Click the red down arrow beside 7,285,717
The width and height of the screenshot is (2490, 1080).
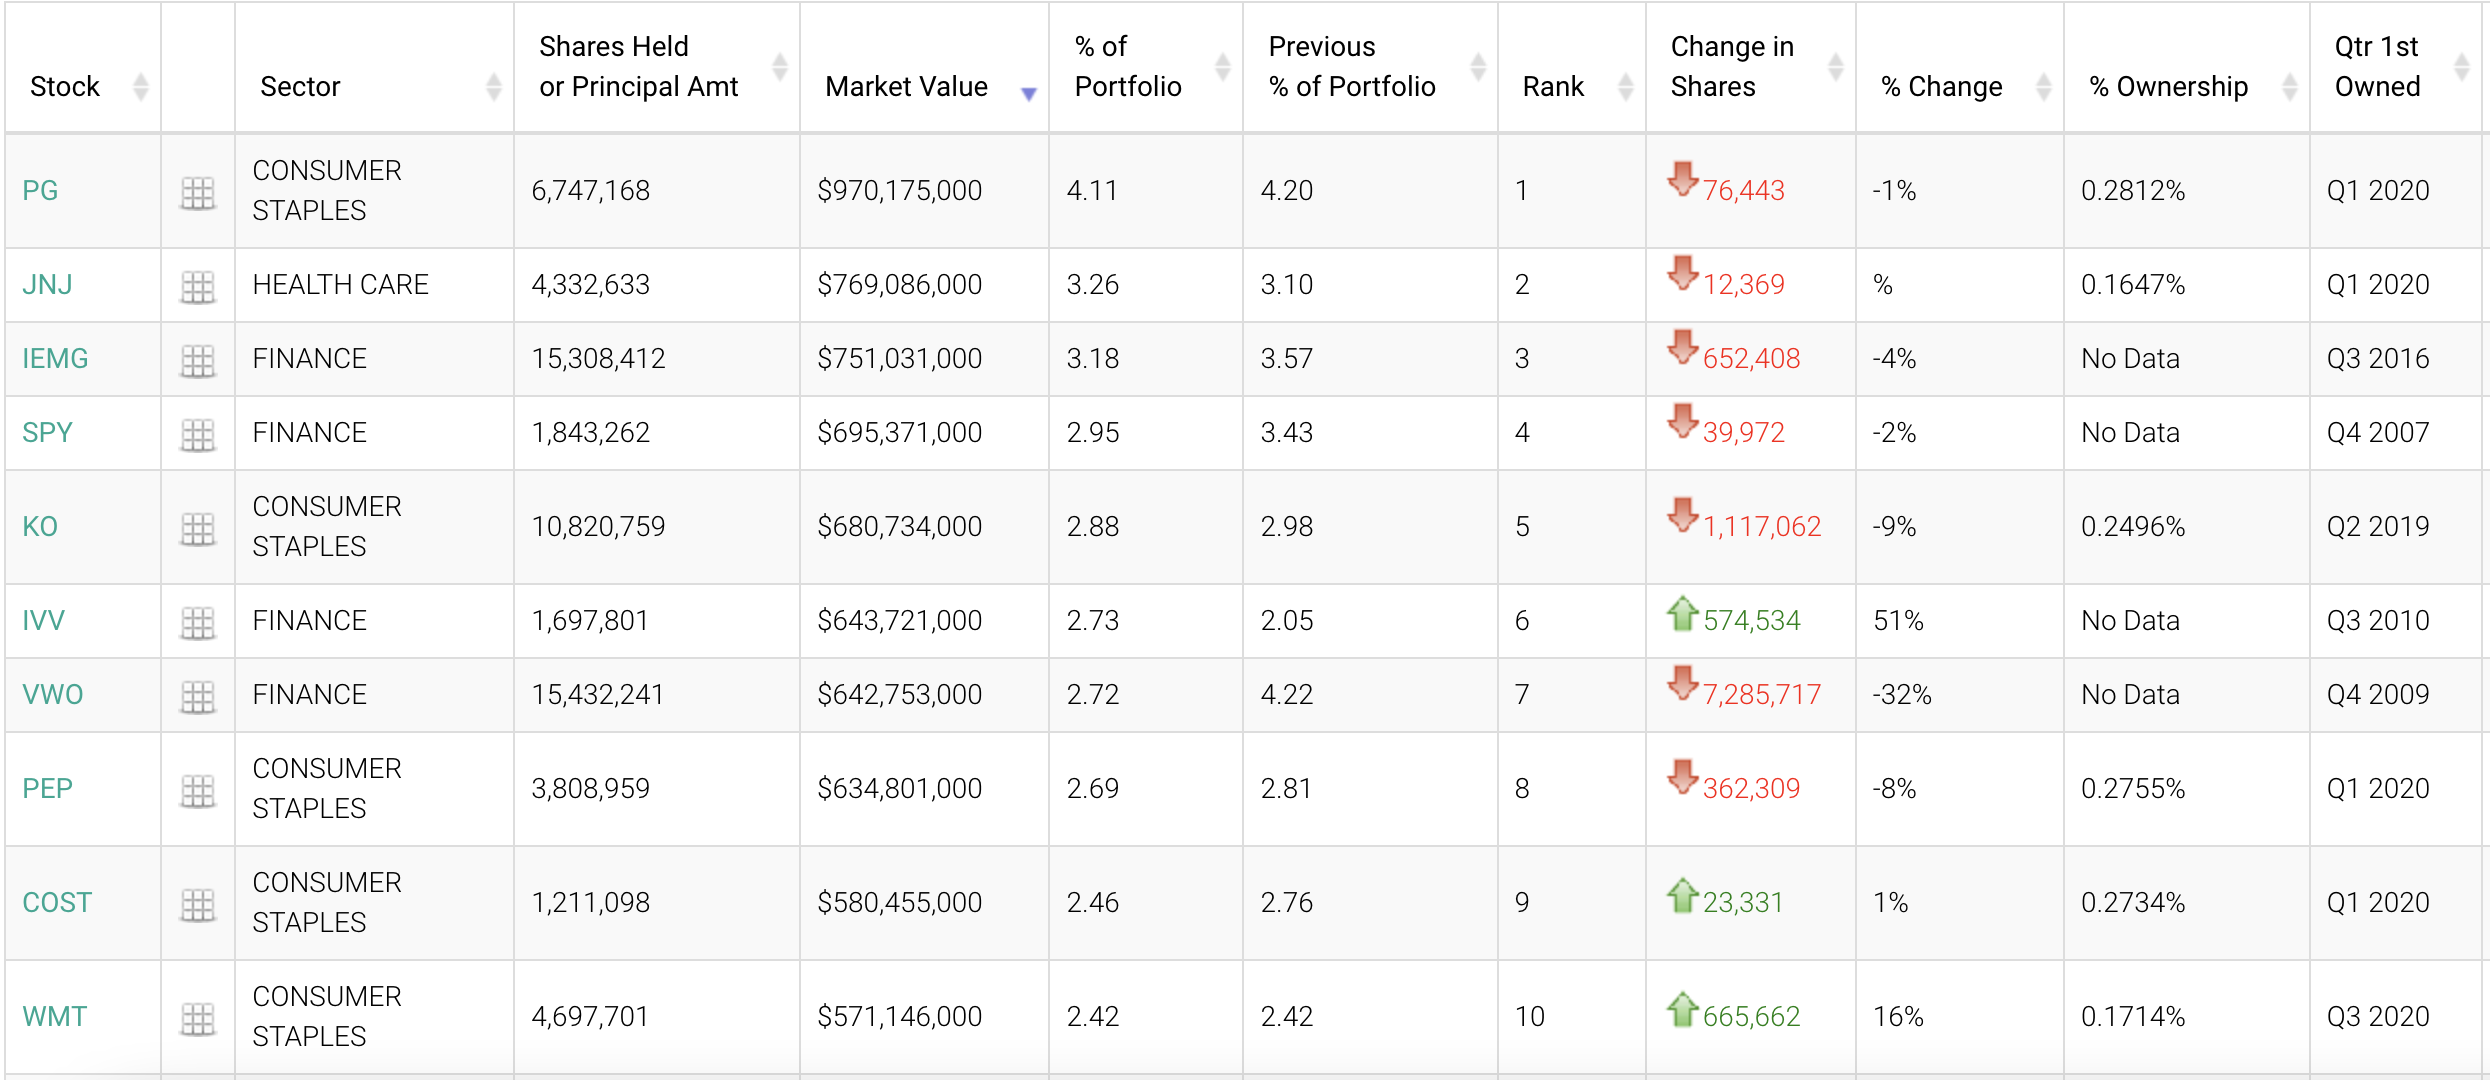pos(1683,683)
